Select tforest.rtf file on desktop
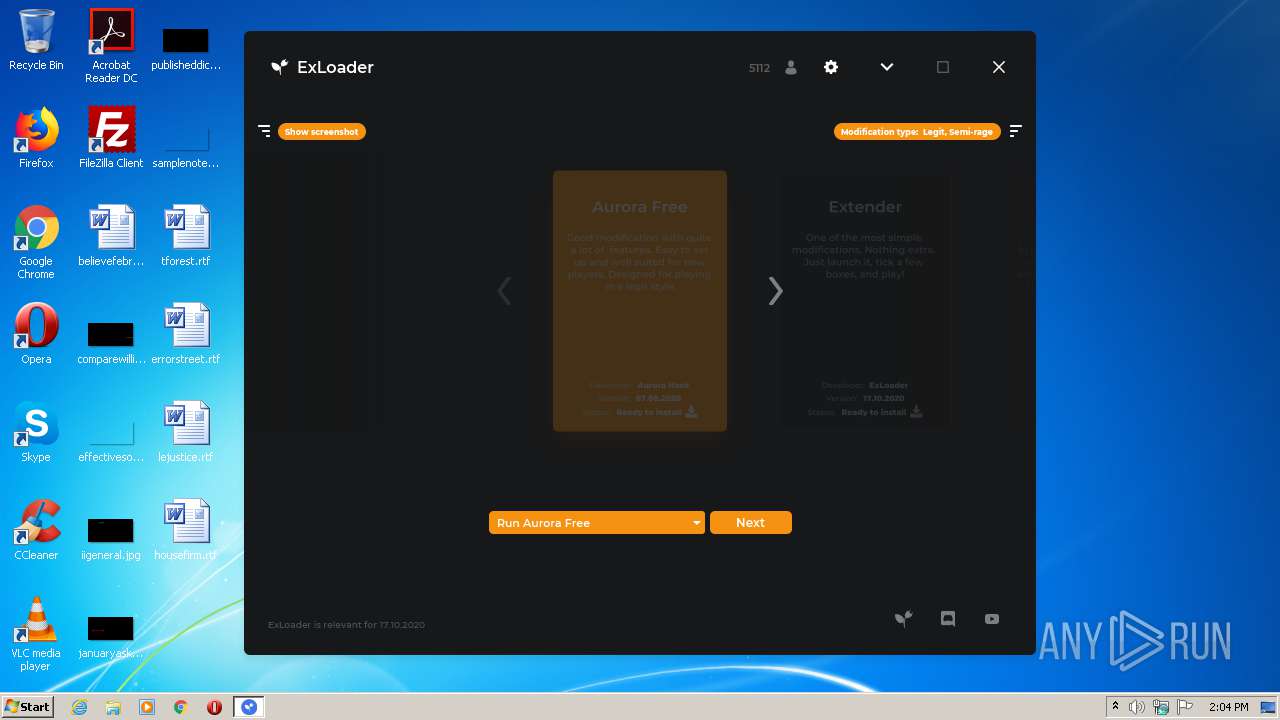 tap(186, 236)
